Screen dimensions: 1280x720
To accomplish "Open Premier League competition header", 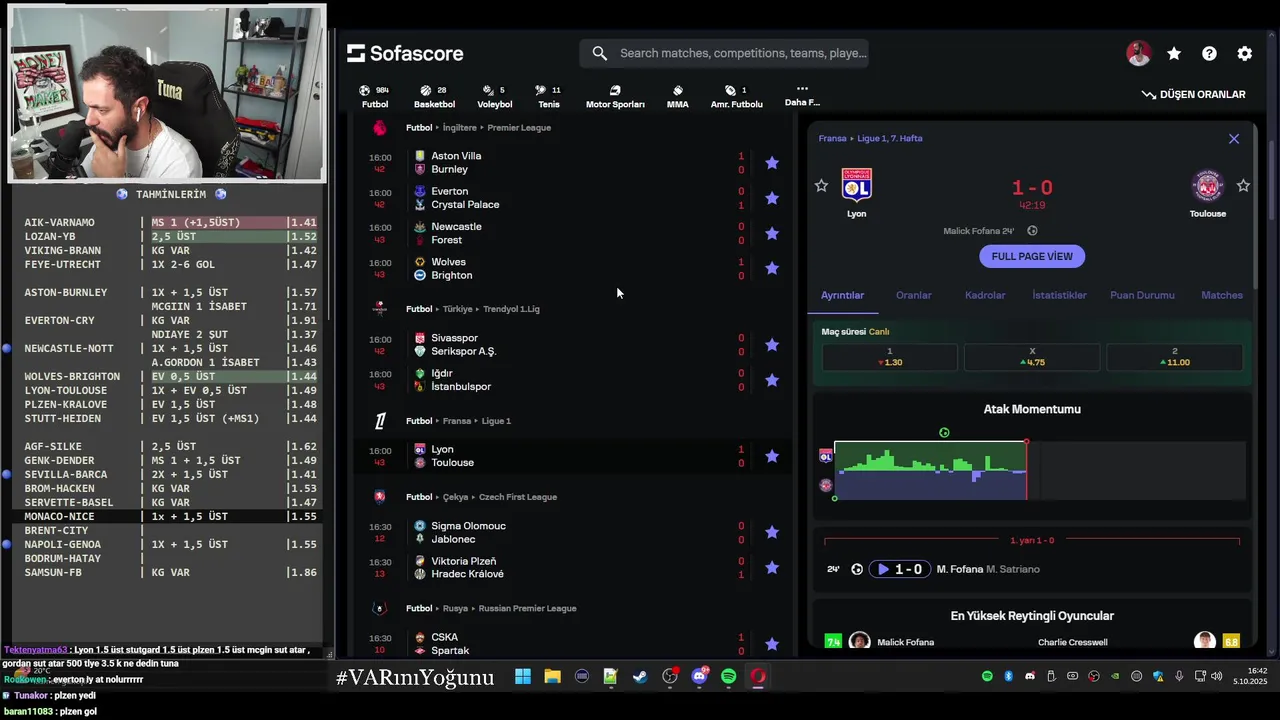I will [x=518, y=128].
